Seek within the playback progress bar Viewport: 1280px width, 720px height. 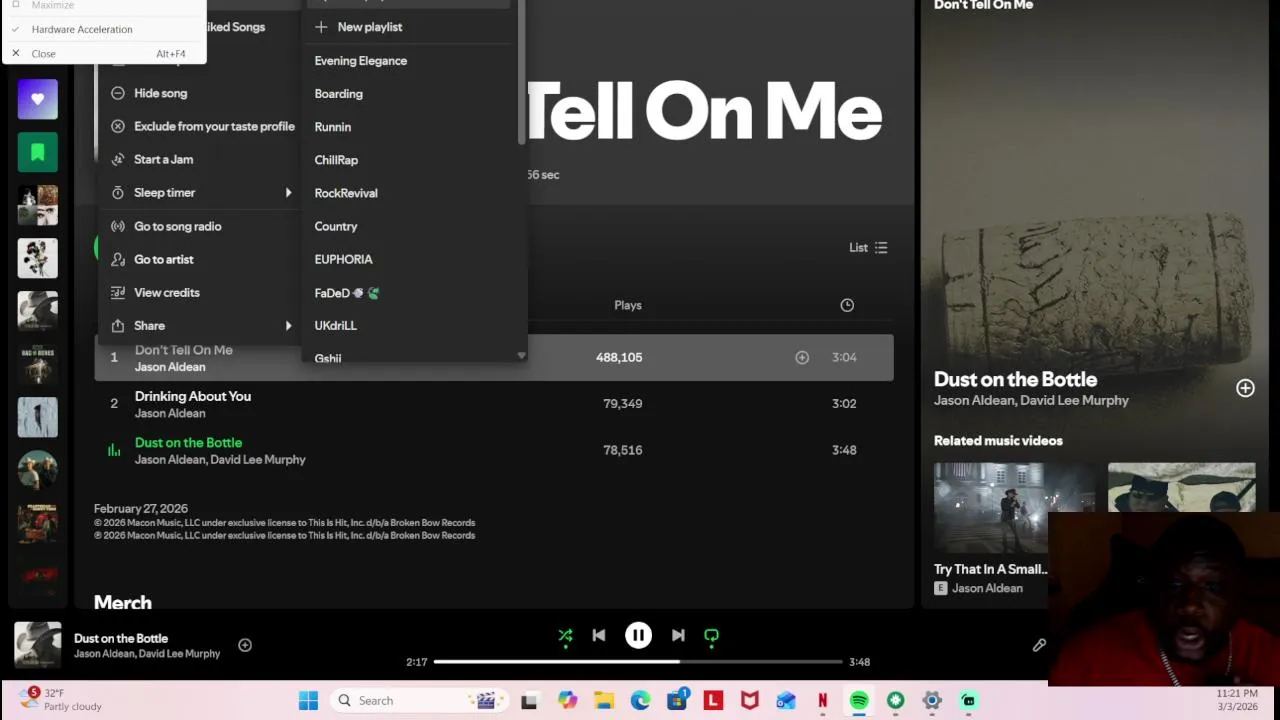tap(638, 661)
